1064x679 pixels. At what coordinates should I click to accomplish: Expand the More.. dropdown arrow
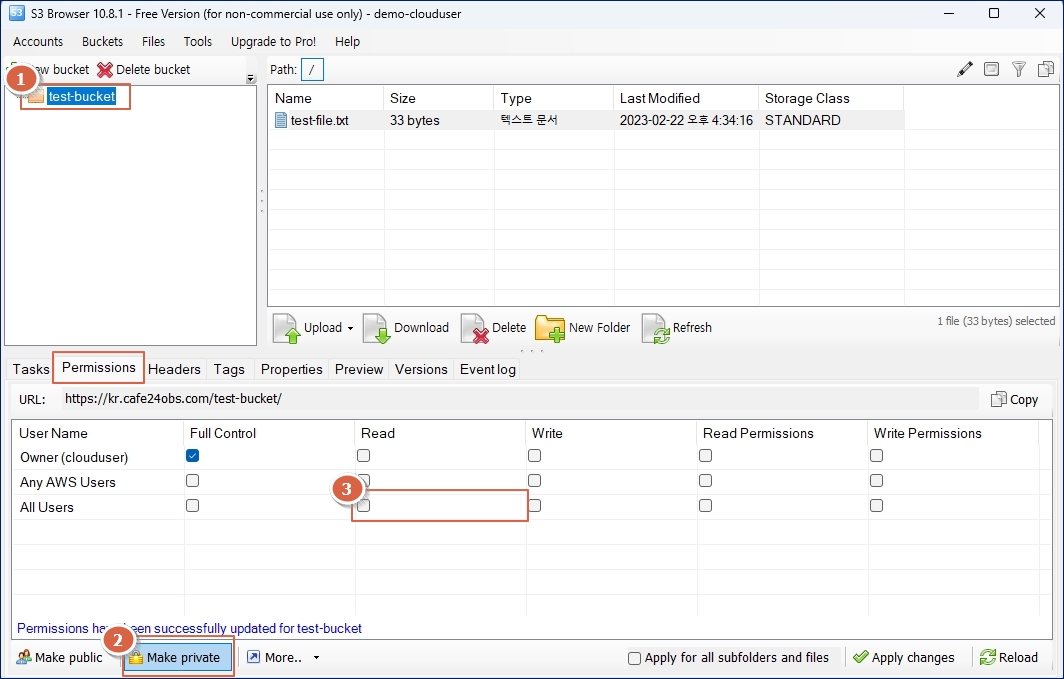[x=316, y=658]
